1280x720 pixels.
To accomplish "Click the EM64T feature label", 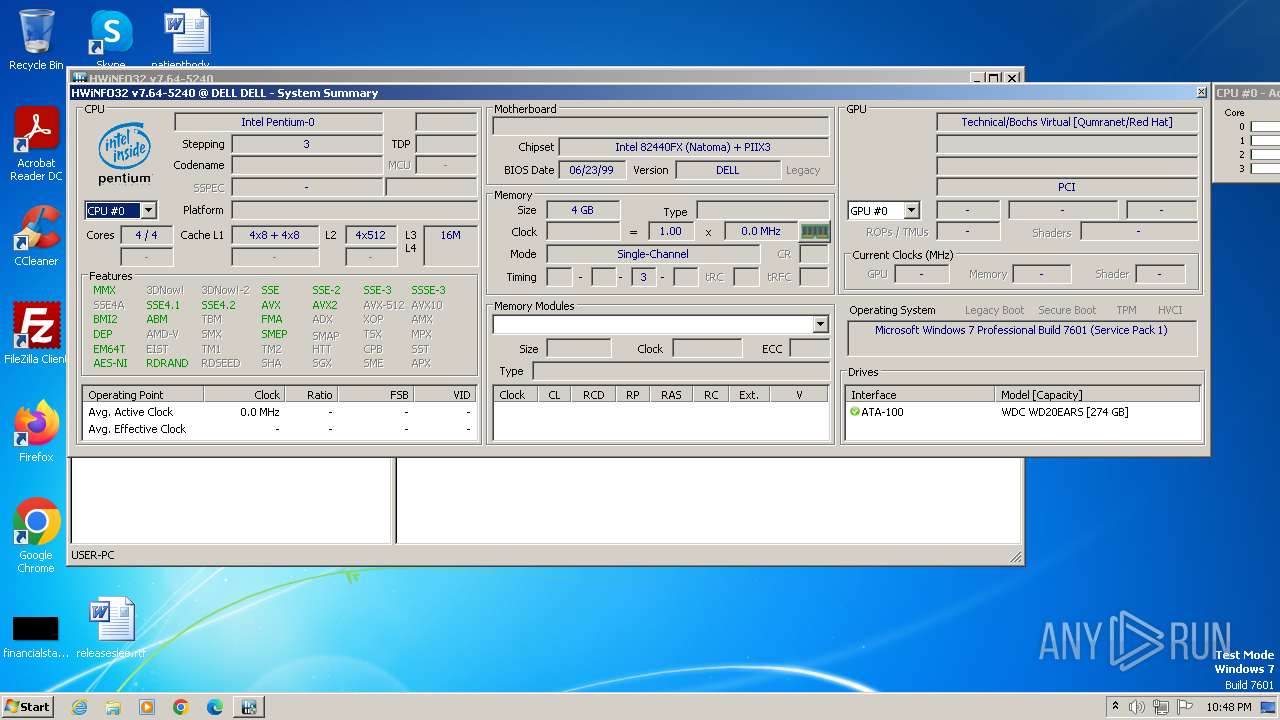I will [x=109, y=349].
